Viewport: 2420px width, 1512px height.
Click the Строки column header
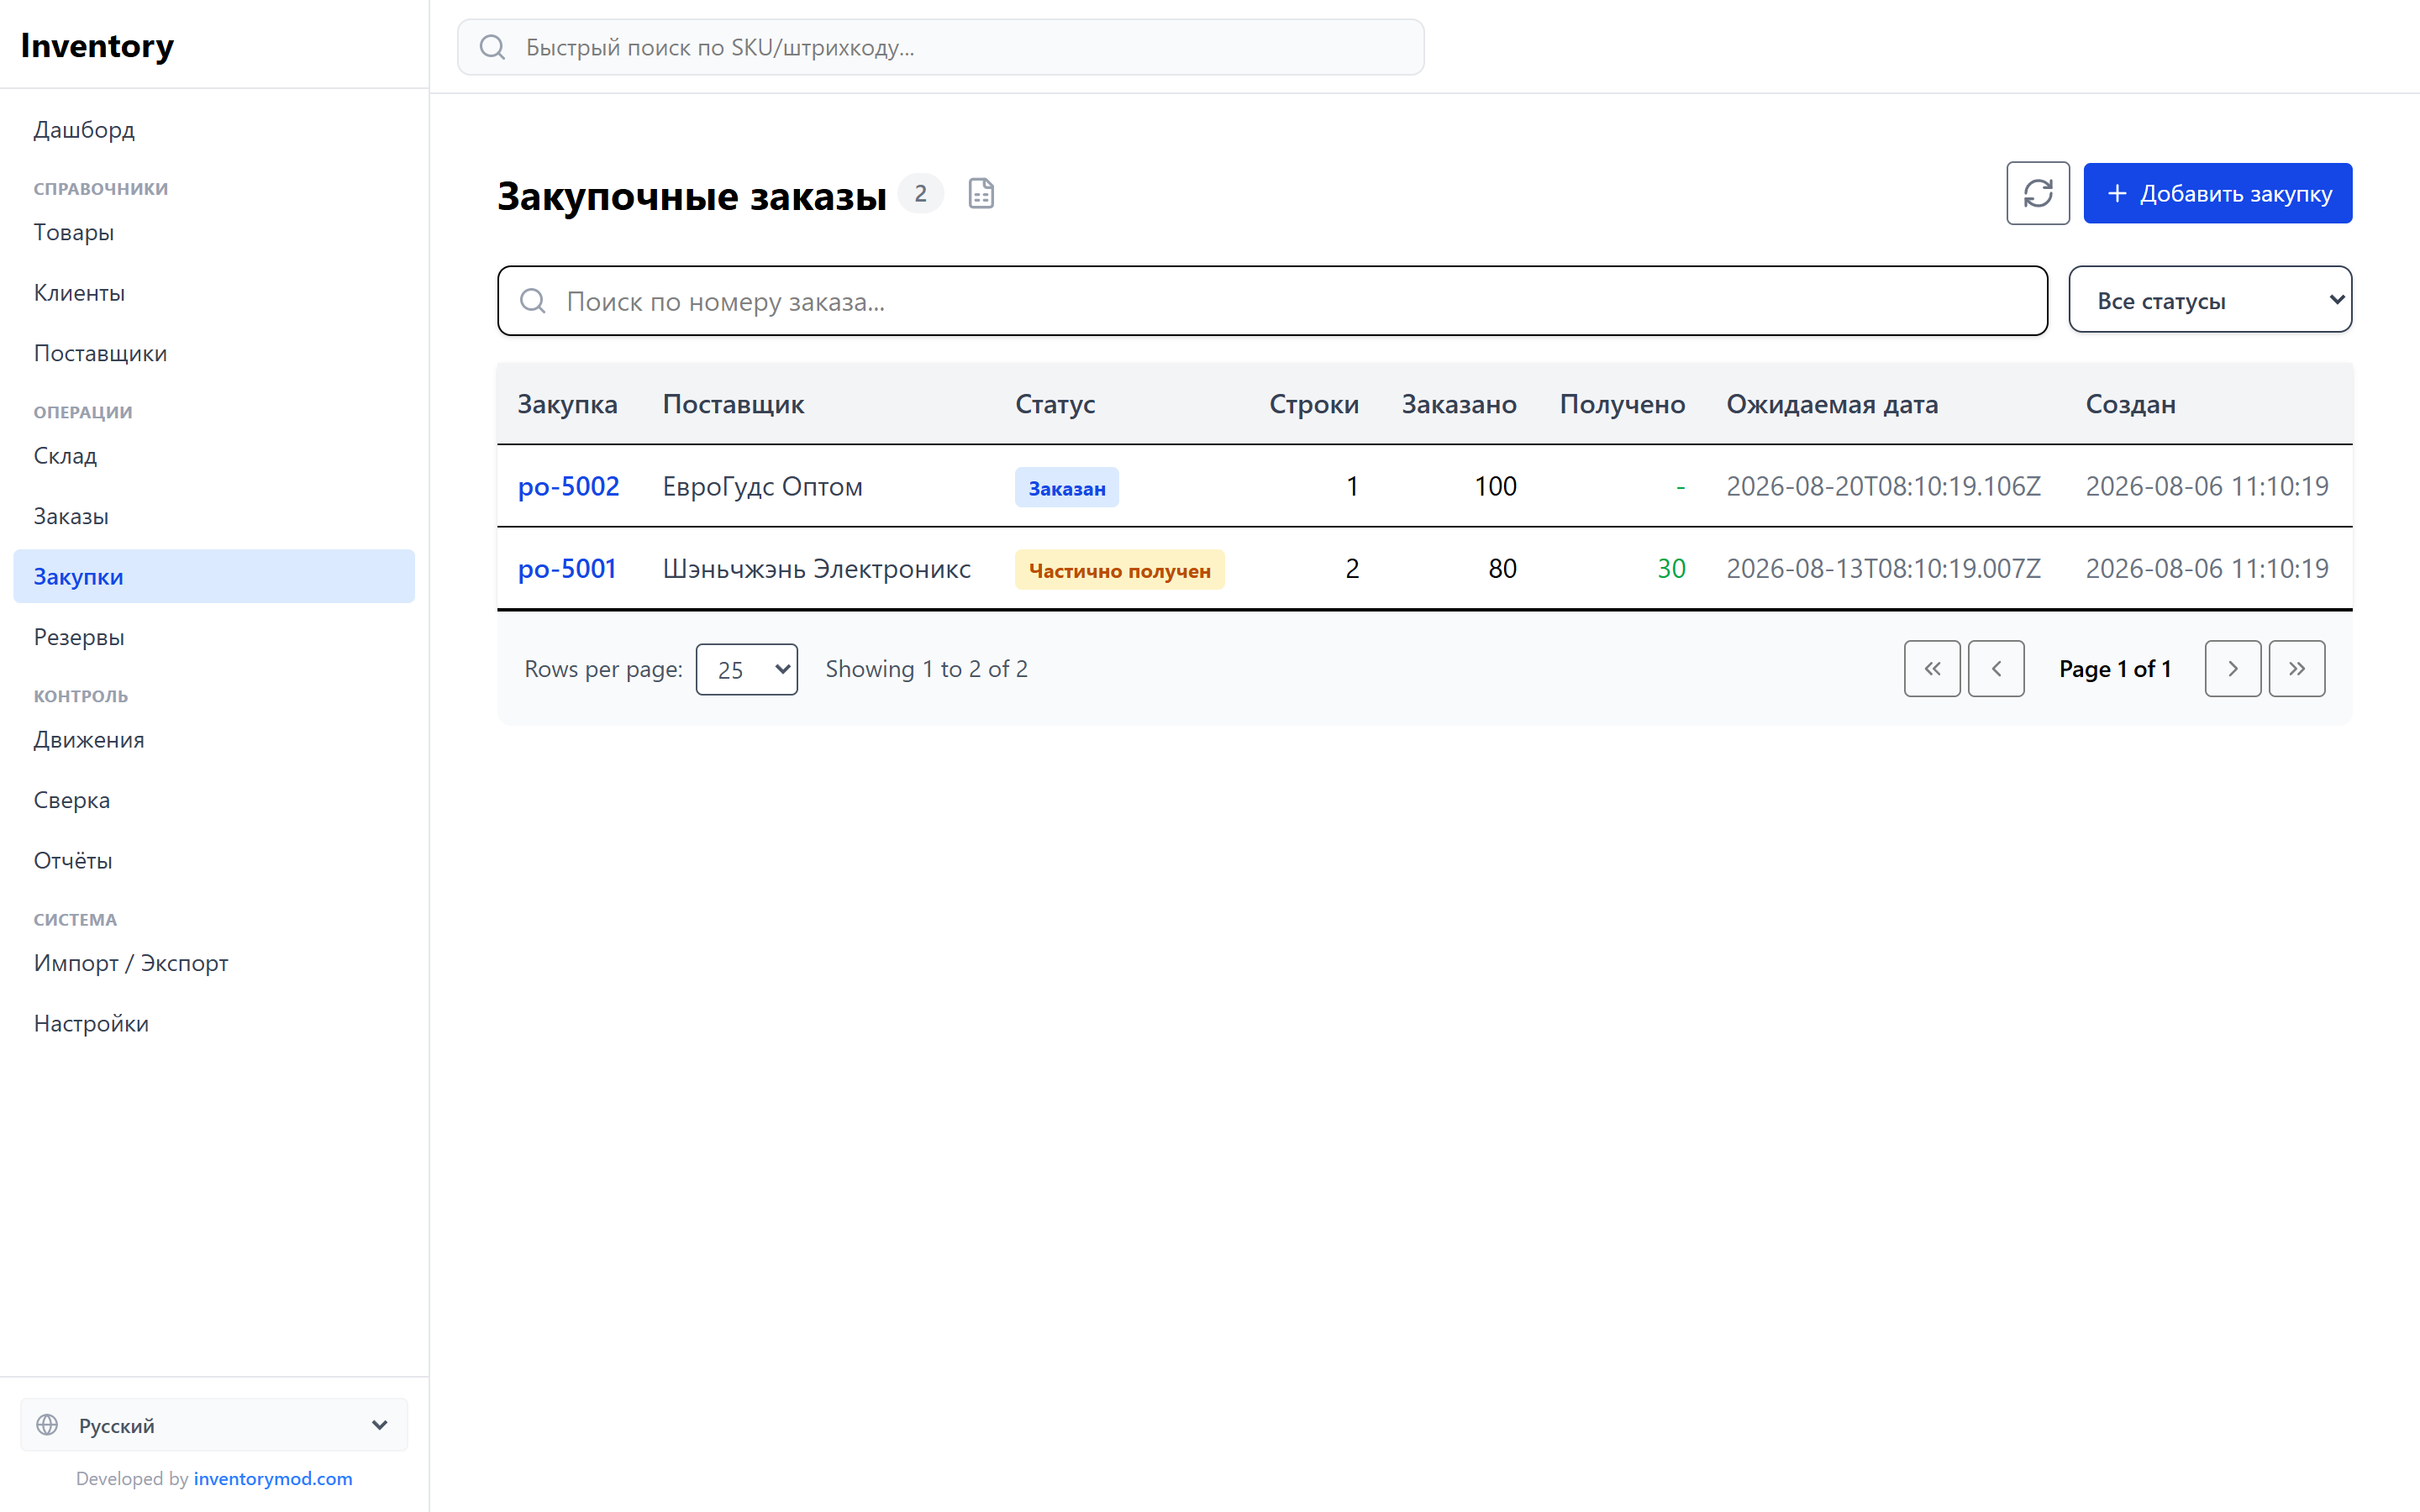coord(1313,404)
